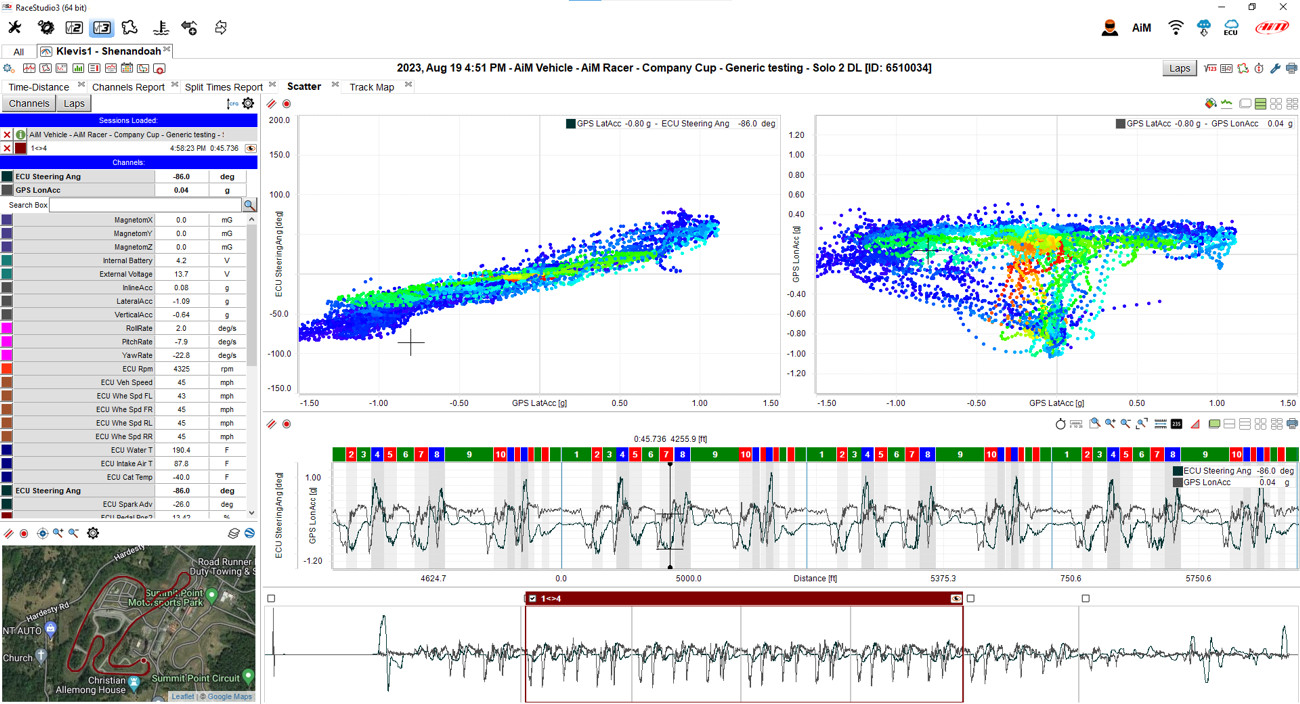Open the Channels Report tab
Viewport: 1300px width, 704px height.
(128, 87)
